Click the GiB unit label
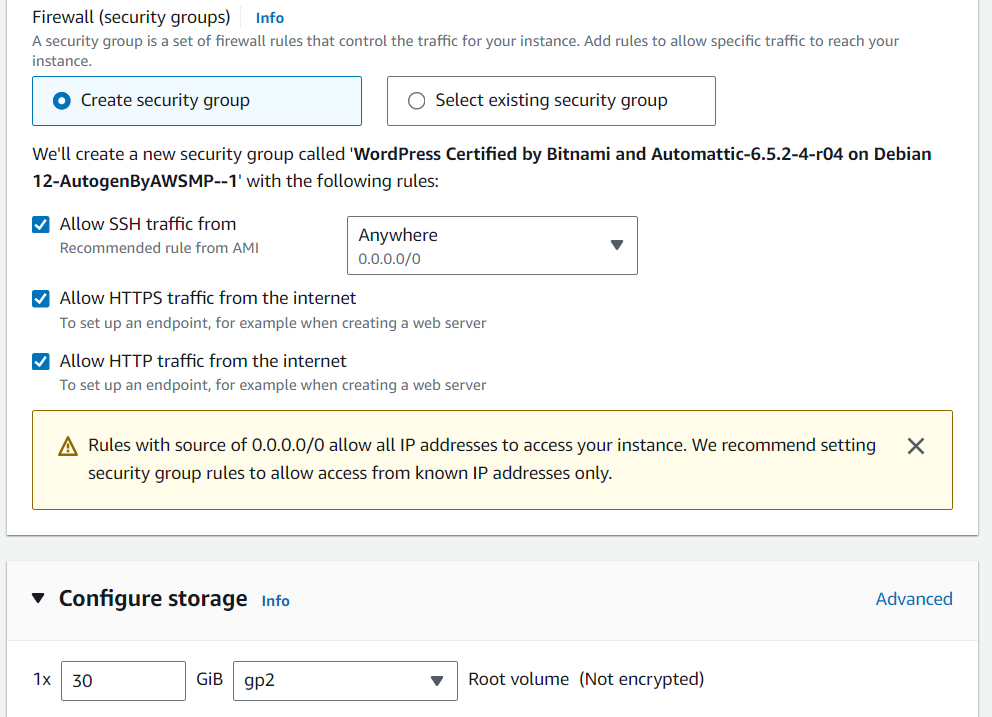The image size is (992, 717). tap(209, 680)
